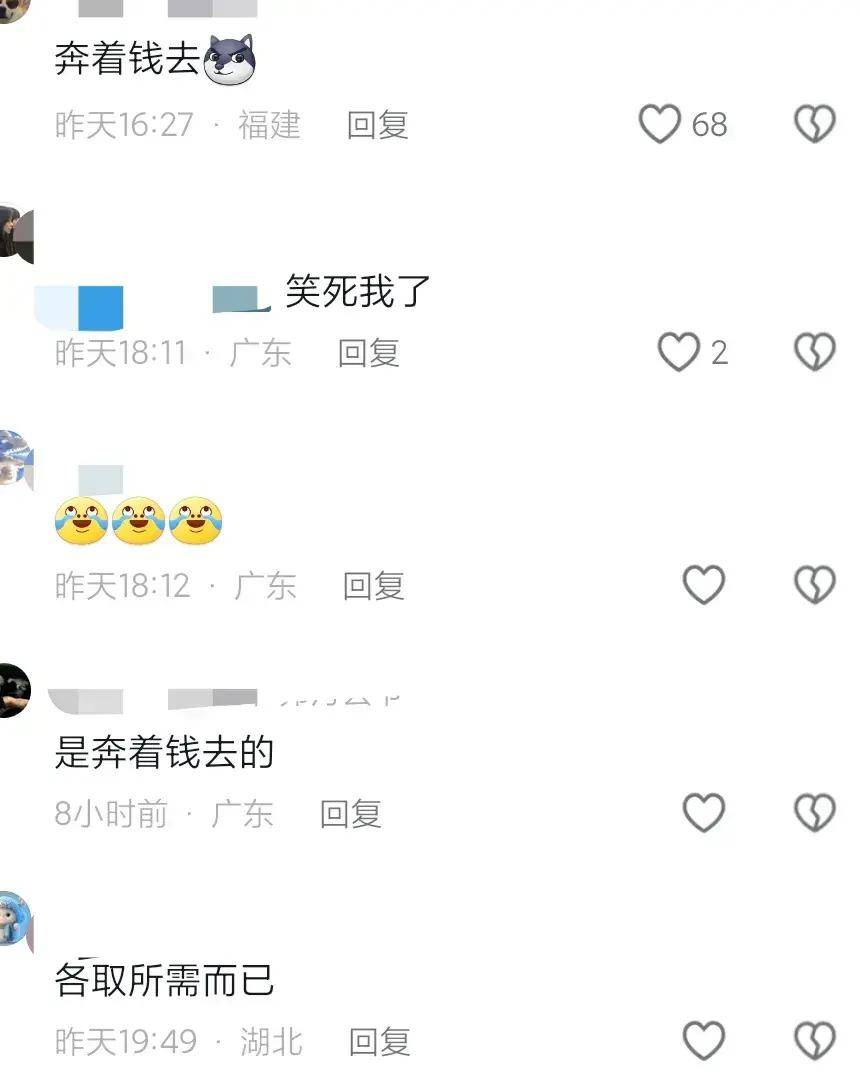Like the crying-laughing emoji comment
This screenshot has width=860, height=1079.
pyautogui.click(x=704, y=585)
